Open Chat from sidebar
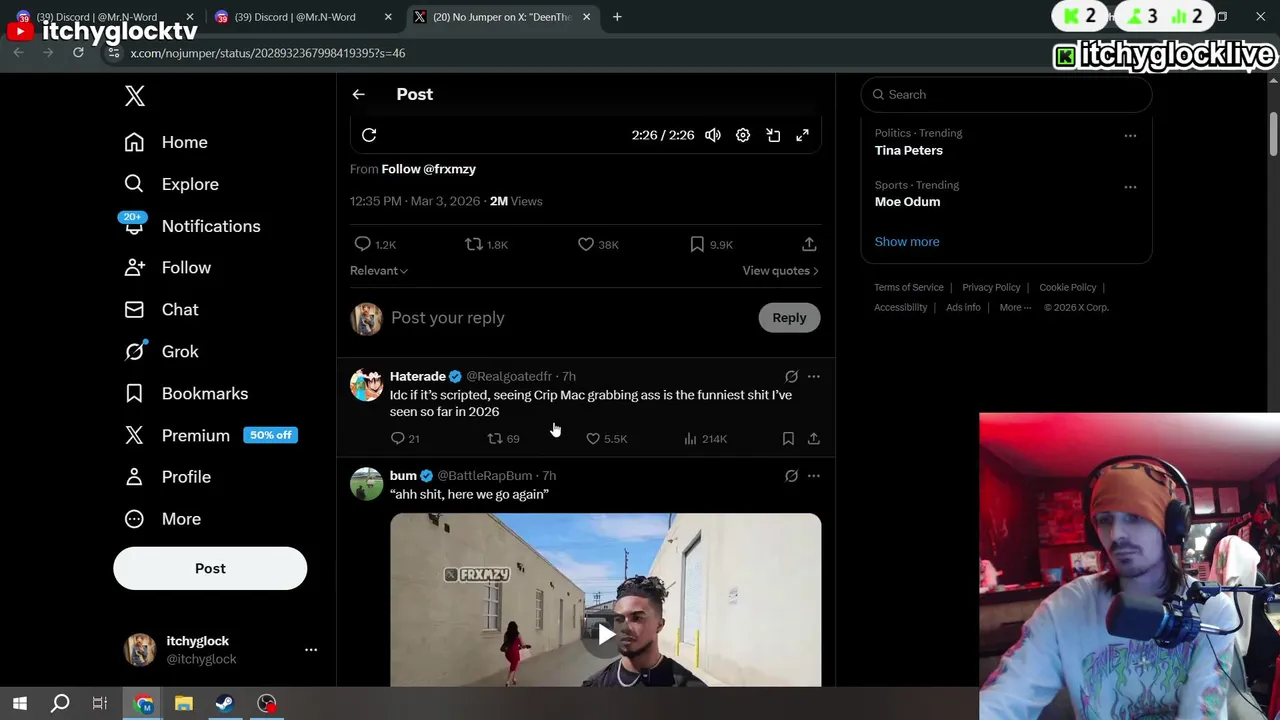The width and height of the screenshot is (1280, 720). [x=161, y=310]
